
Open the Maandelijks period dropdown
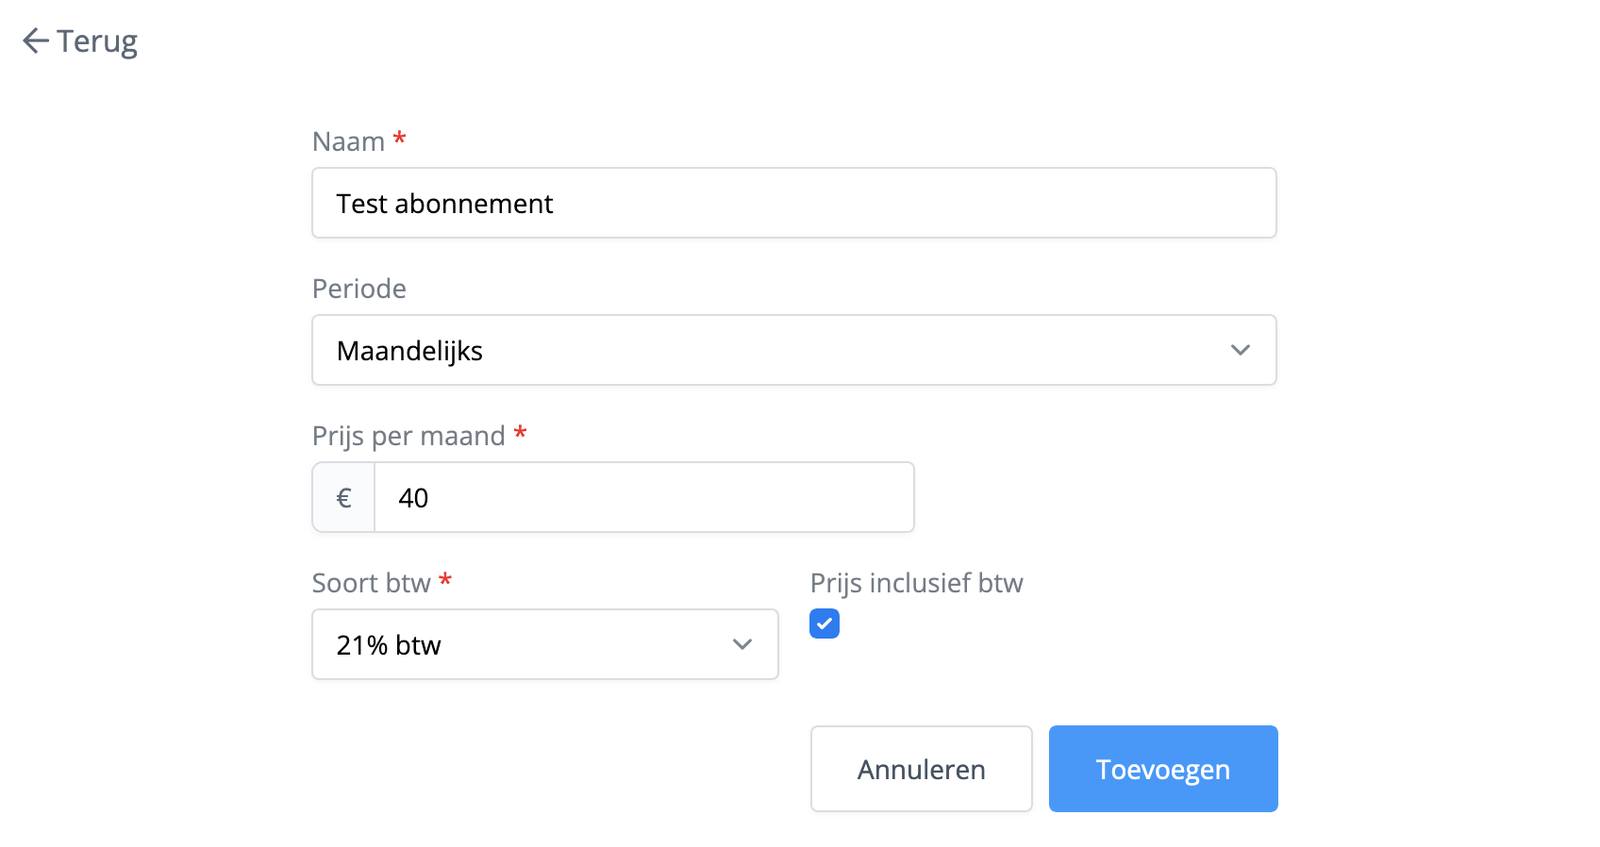point(794,350)
